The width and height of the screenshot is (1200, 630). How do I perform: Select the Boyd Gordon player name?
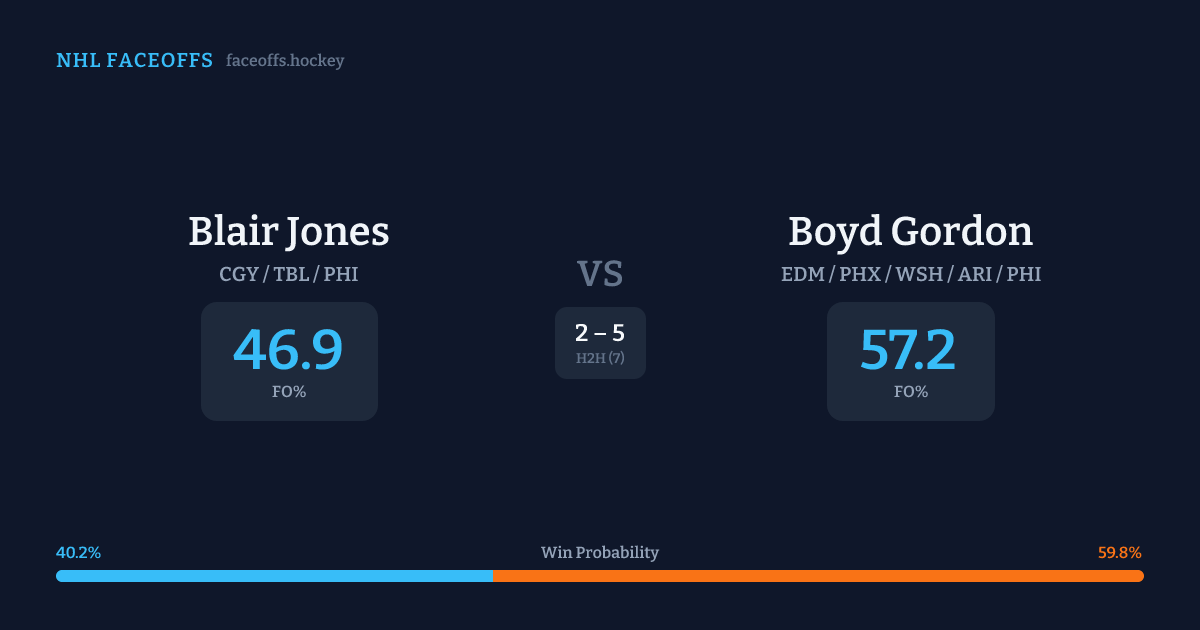pyautogui.click(x=910, y=232)
